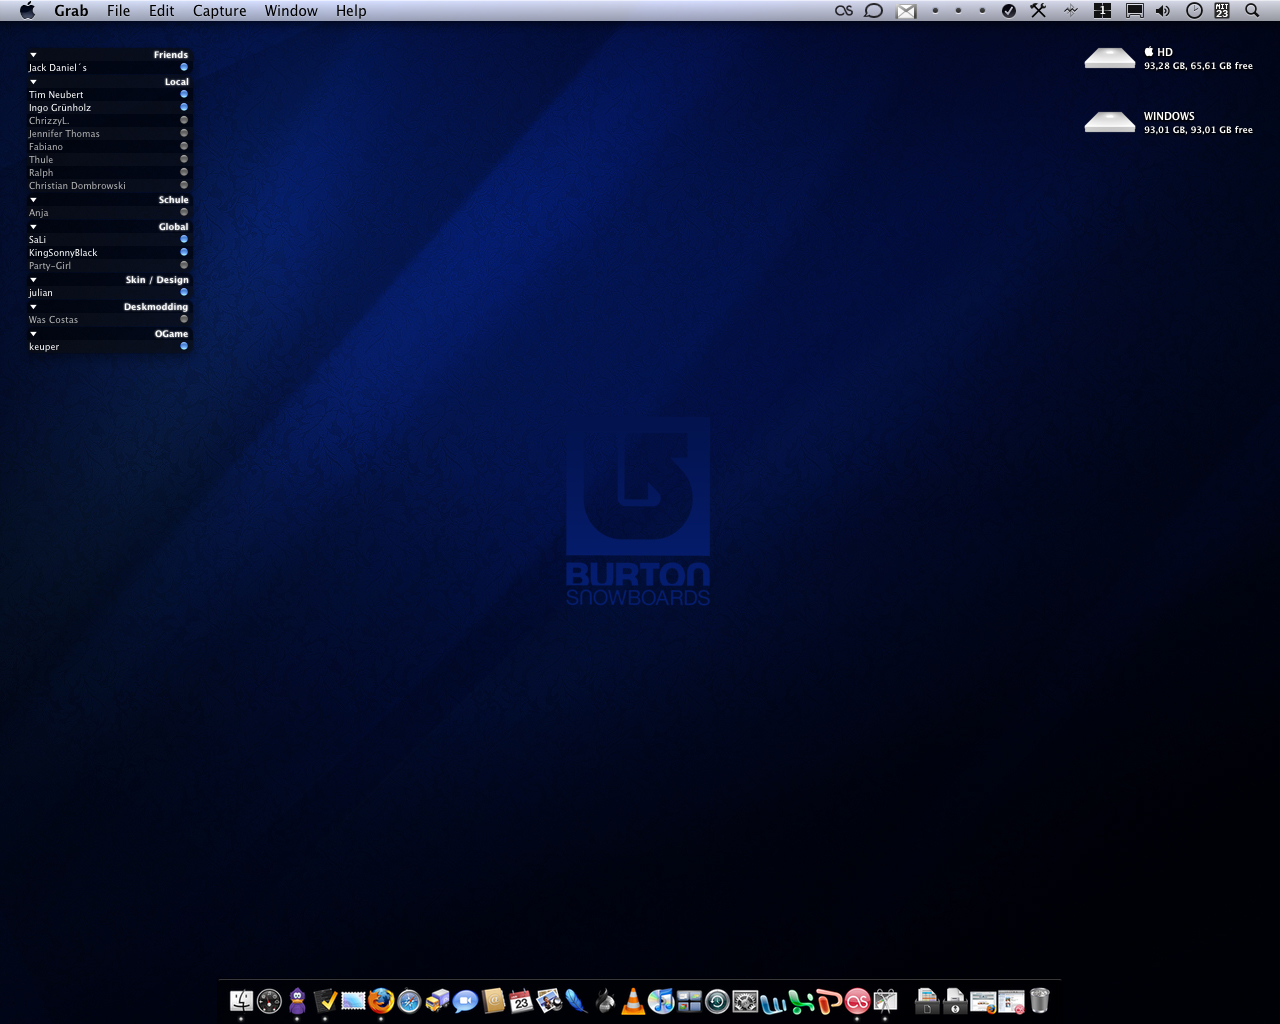Open Spaces menu bar icon showing 1

[1102, 11]
